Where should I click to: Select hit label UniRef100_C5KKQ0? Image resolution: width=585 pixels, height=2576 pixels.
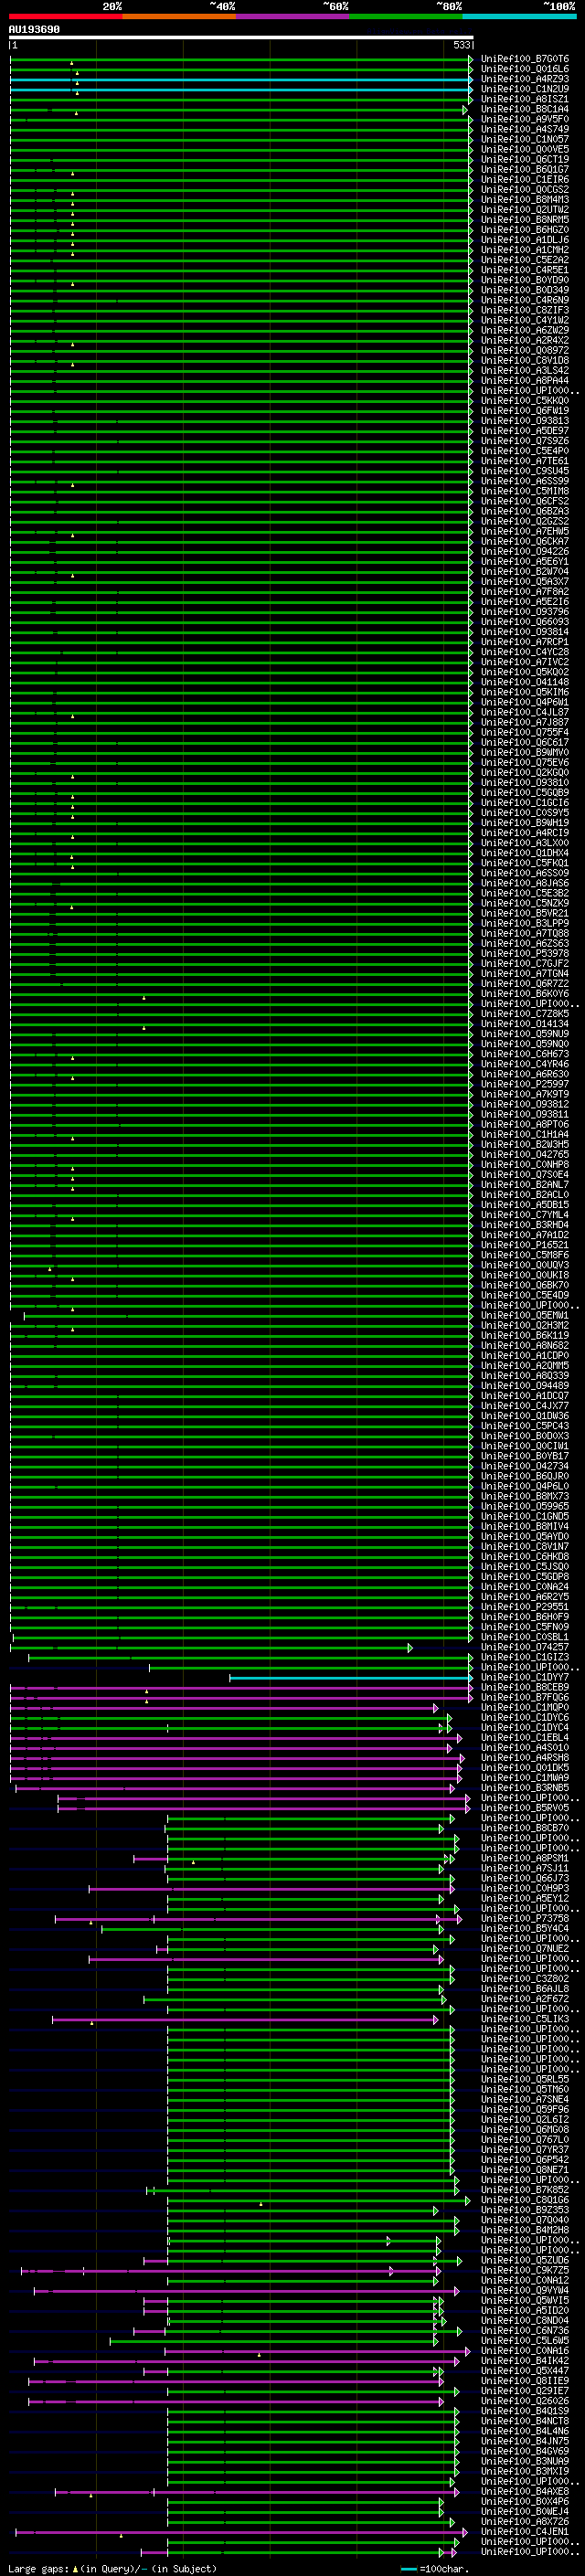pos(525,401)
